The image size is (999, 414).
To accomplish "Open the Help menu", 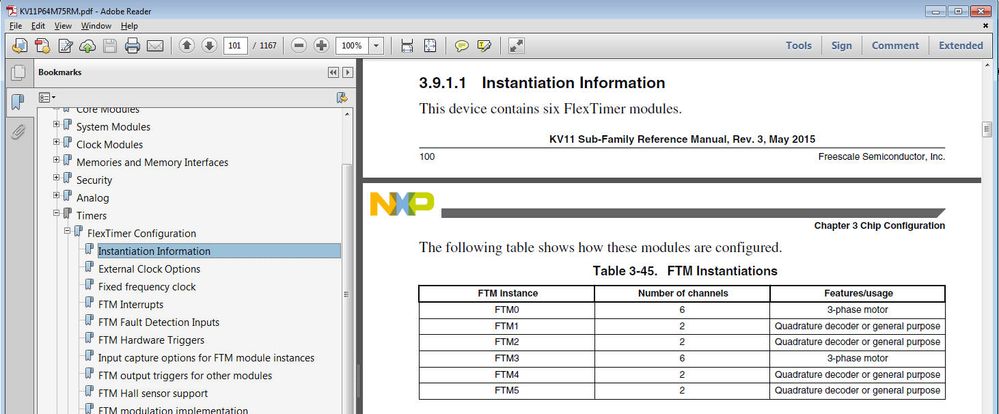I will point(129,26).
